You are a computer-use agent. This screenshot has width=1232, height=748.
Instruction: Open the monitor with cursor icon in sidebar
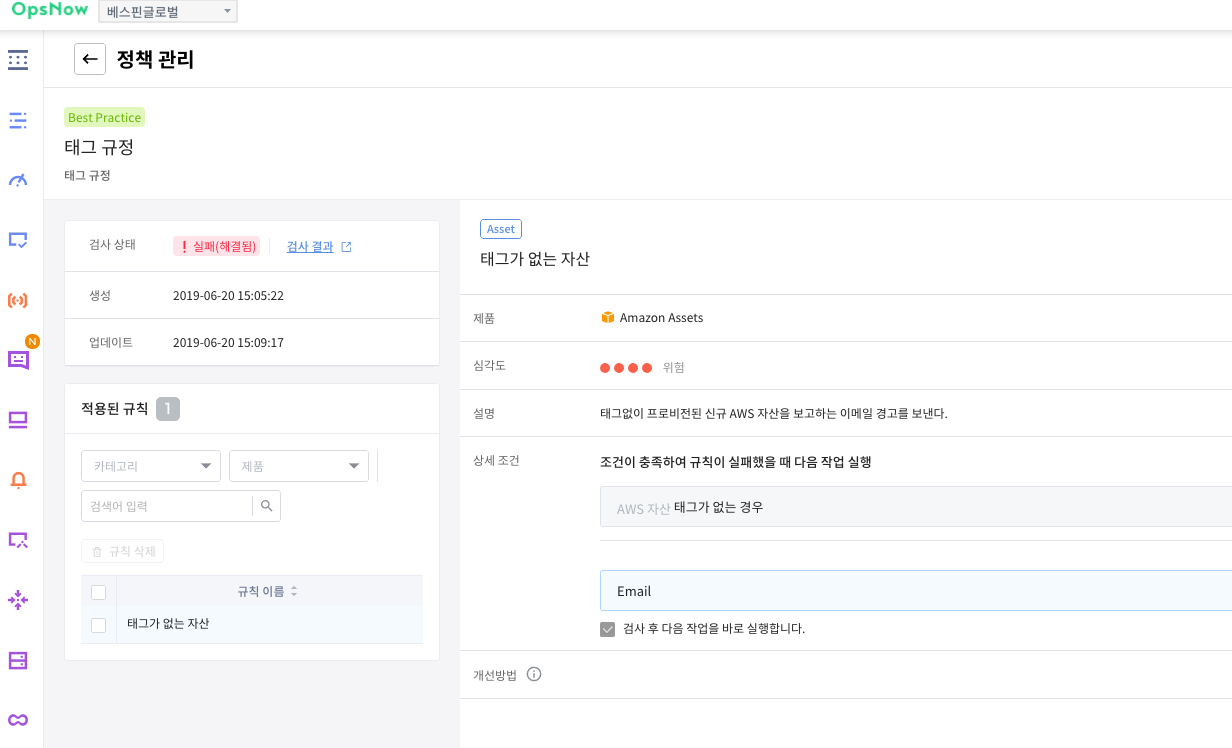(x=18, y=540)
